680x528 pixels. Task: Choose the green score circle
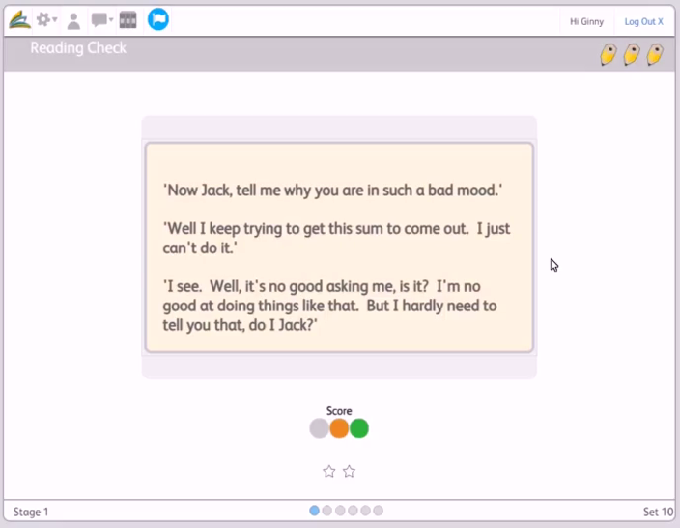pyautogui.click(x=359, y=428)
